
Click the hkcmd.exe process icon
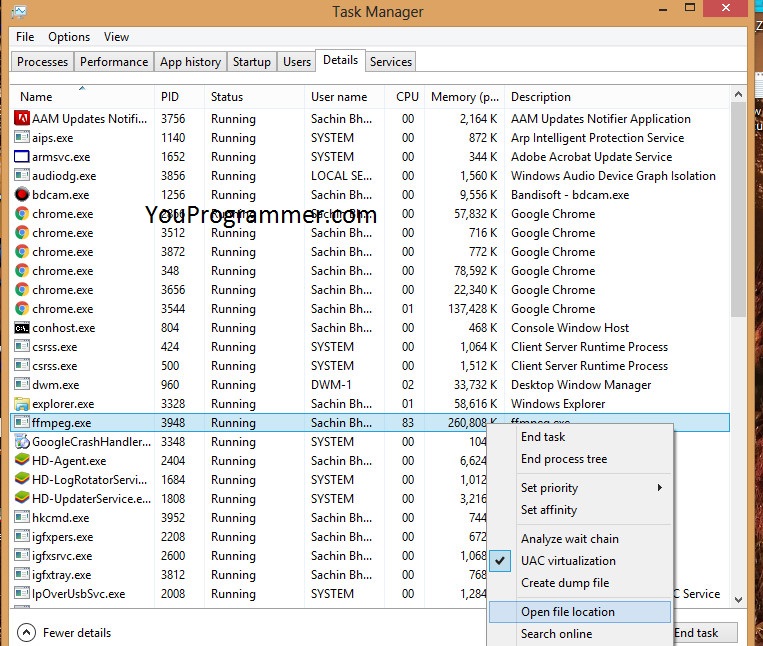(22, 517)
